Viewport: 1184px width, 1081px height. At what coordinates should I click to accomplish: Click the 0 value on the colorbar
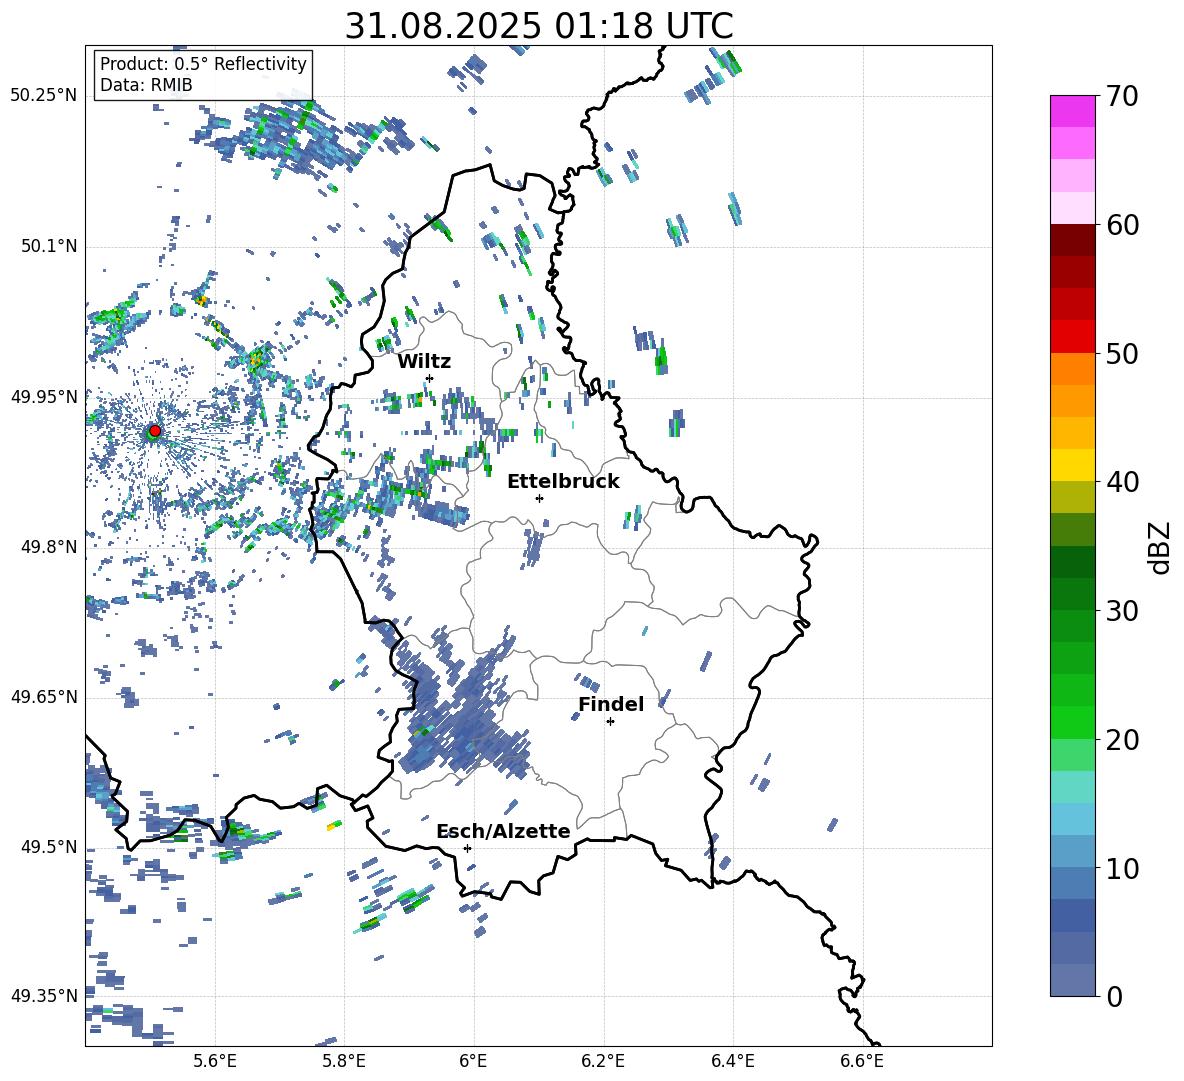pyautogui.click(x=1114, y=997)
